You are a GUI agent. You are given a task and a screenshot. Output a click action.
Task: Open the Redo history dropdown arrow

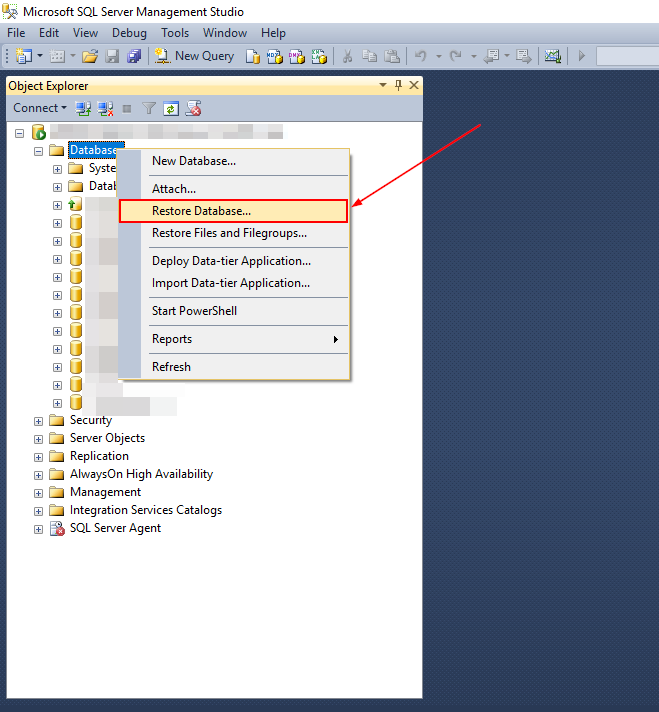pyautogui.click(x=474, y=56)
